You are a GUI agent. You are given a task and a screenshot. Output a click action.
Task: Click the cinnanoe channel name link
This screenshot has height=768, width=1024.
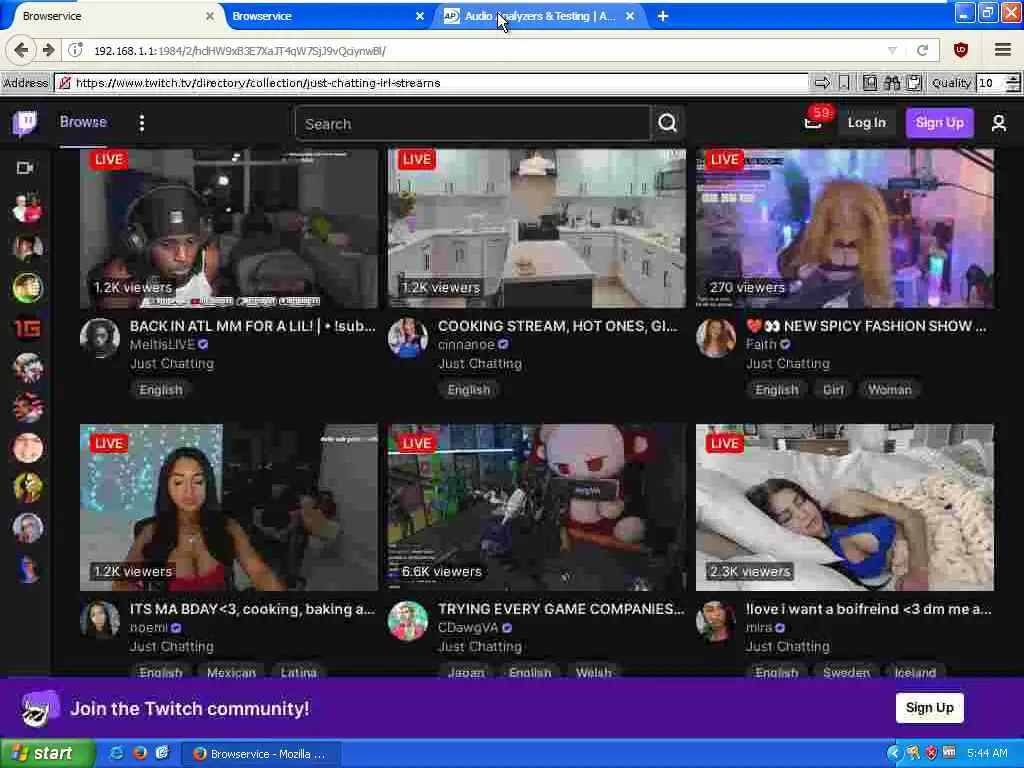466,344
